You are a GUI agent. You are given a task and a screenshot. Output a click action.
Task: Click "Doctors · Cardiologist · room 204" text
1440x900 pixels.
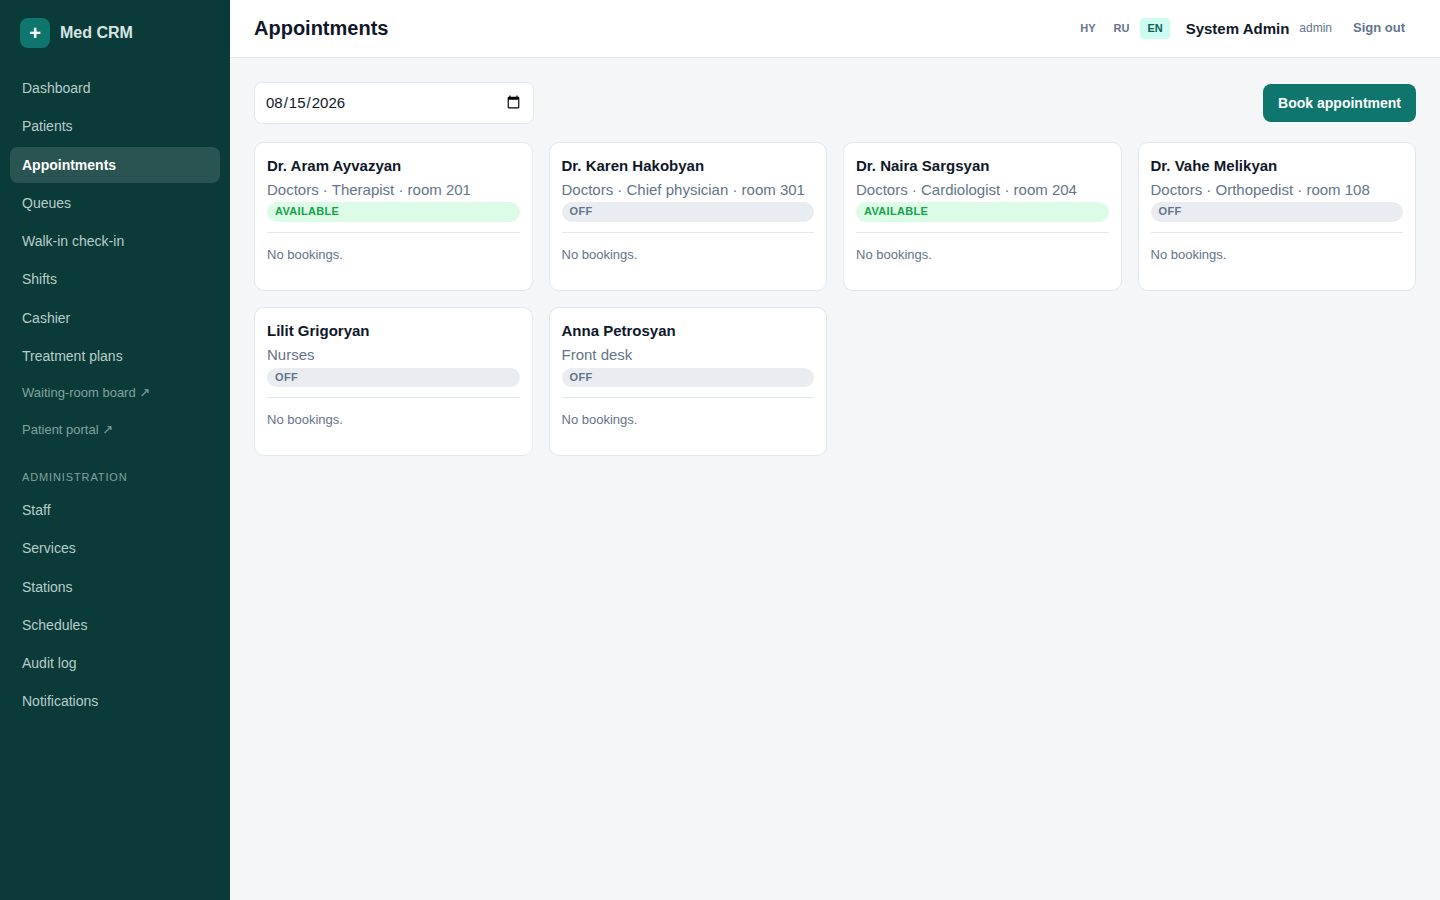pos(966,190)
